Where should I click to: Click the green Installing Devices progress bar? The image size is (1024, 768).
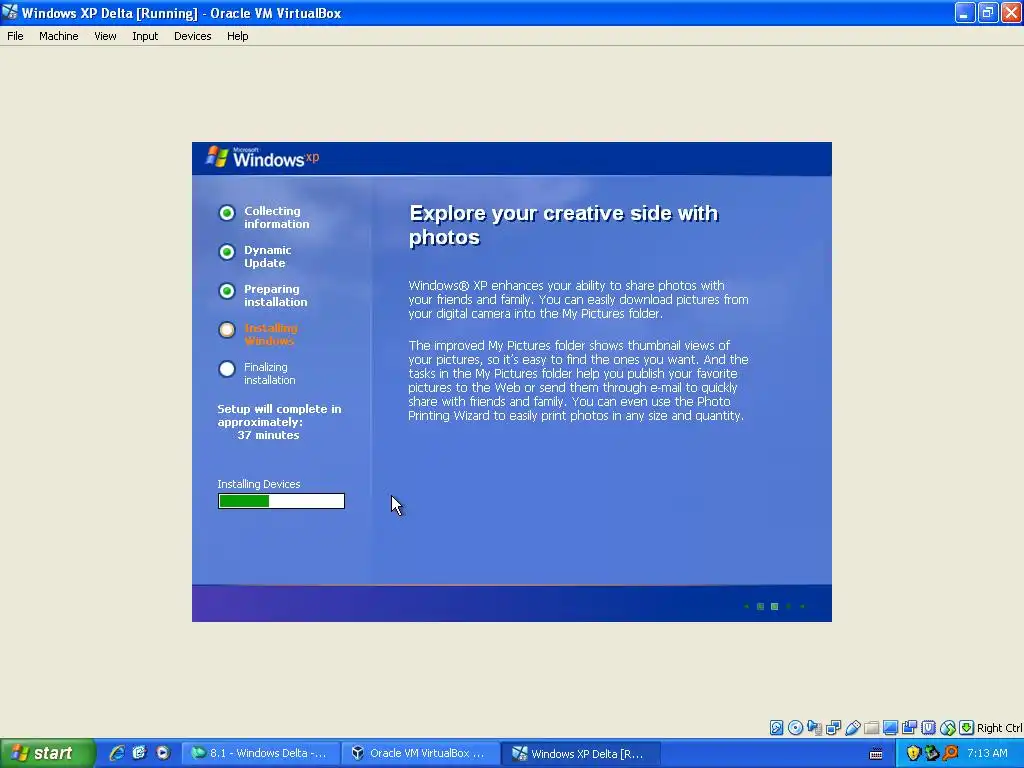(281, 501)
